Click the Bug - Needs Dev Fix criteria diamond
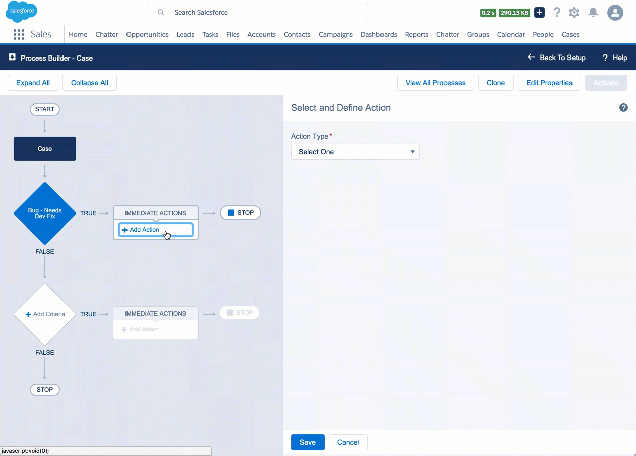This screenshot has height=456, width=636. [x=44, y=212]
